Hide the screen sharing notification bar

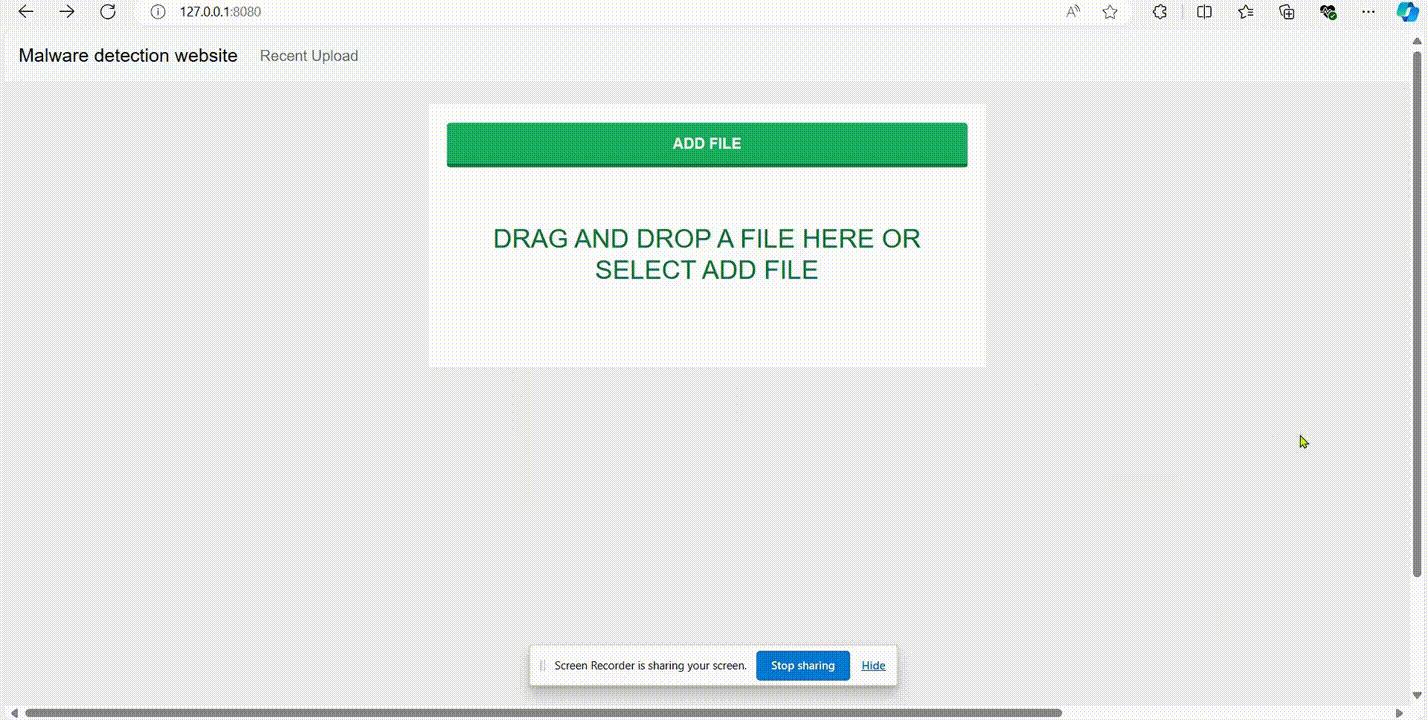pos(873,666)
